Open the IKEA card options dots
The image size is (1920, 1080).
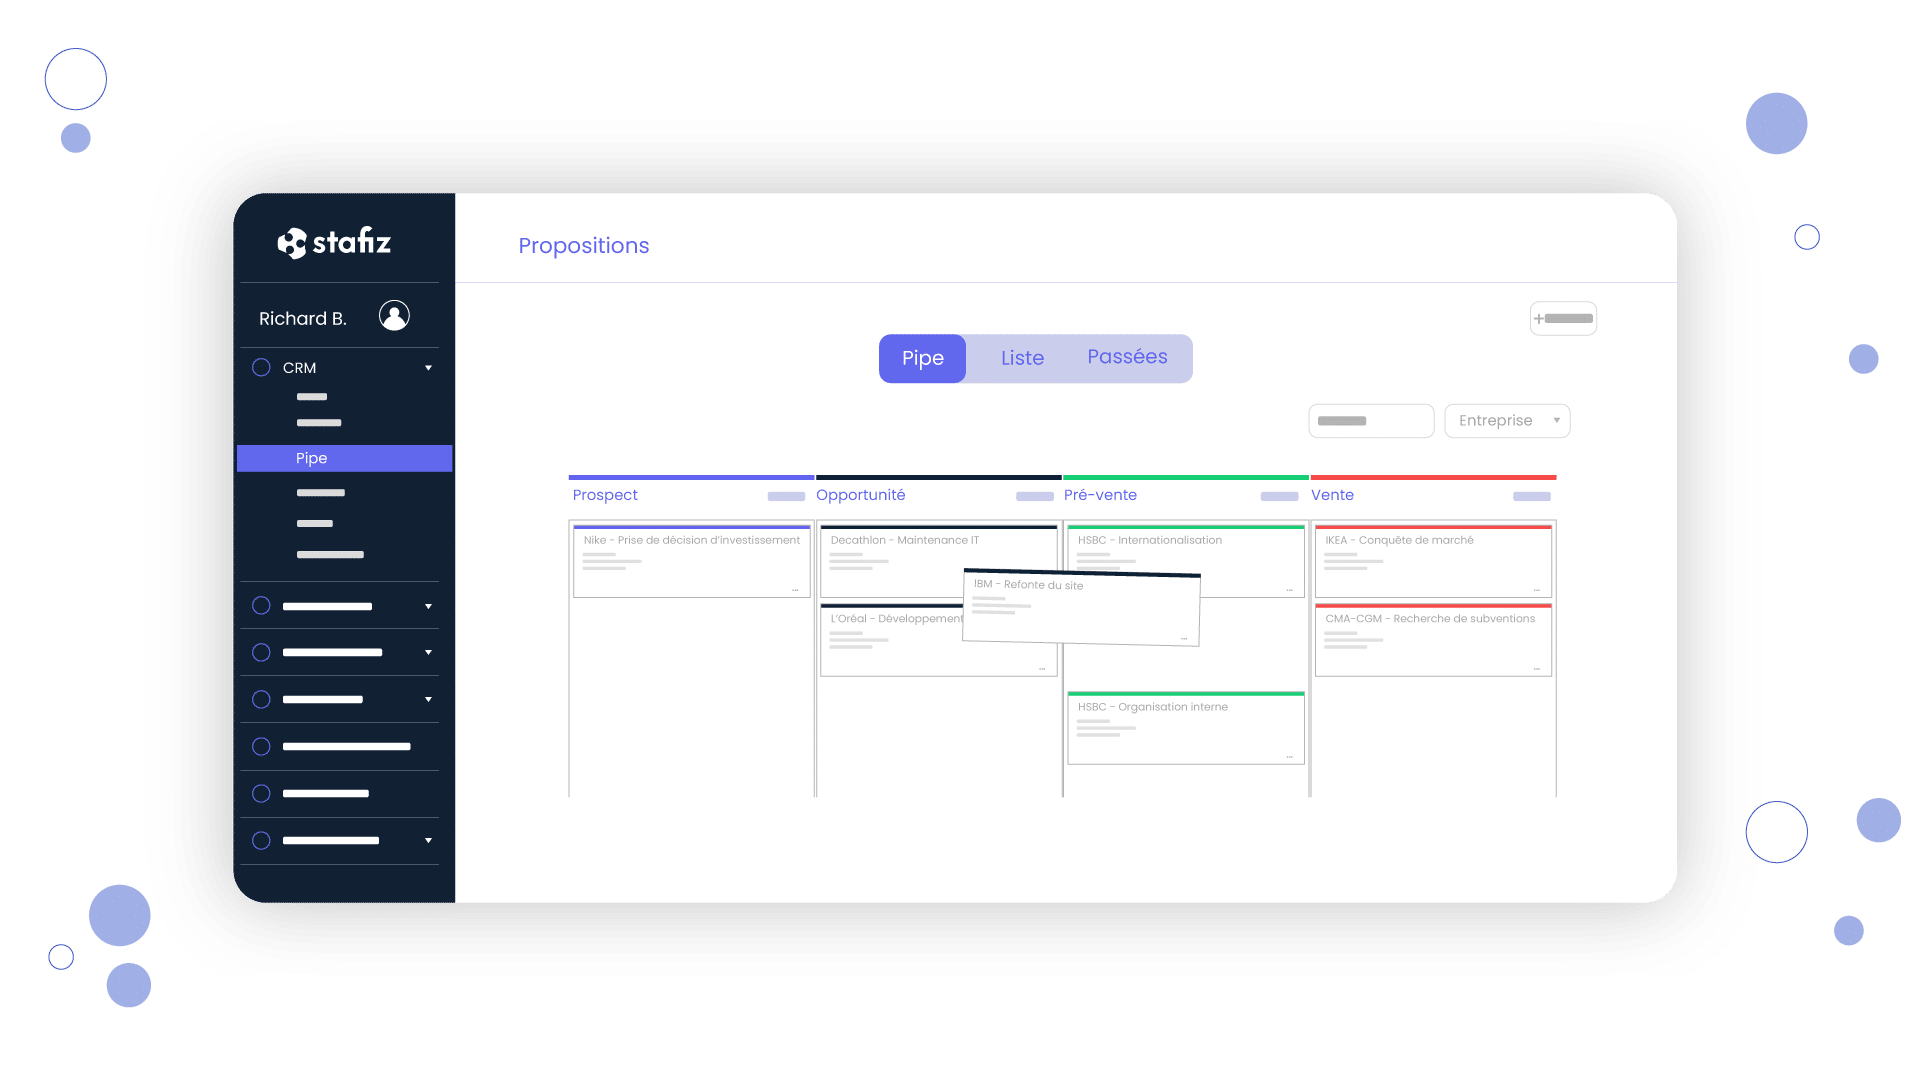tap(1537, 591)
